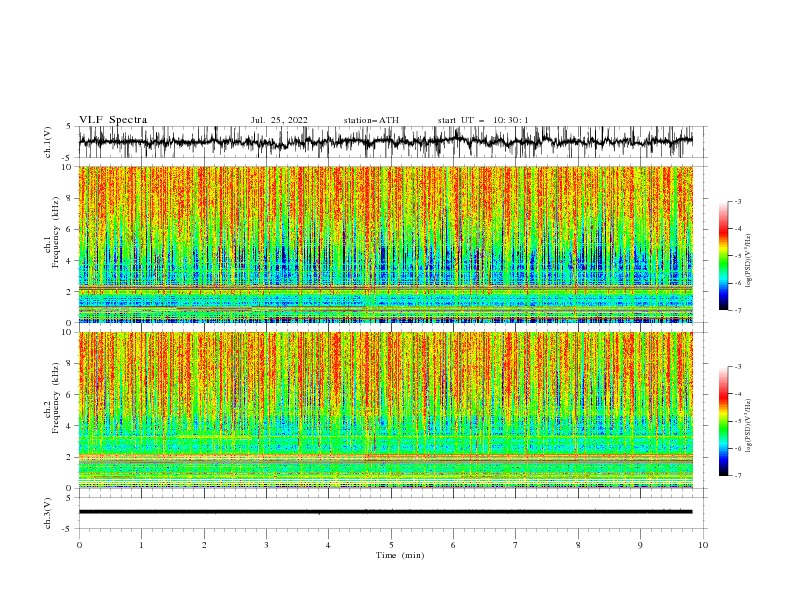Select the date "Jul. 25, 2022"
This screenshot has width=792, height=612.
click(279, 120)
